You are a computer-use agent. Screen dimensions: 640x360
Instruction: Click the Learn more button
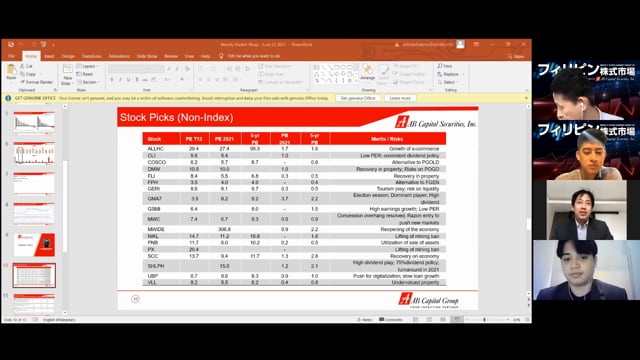pyautogui.click(x=400, y=98)
